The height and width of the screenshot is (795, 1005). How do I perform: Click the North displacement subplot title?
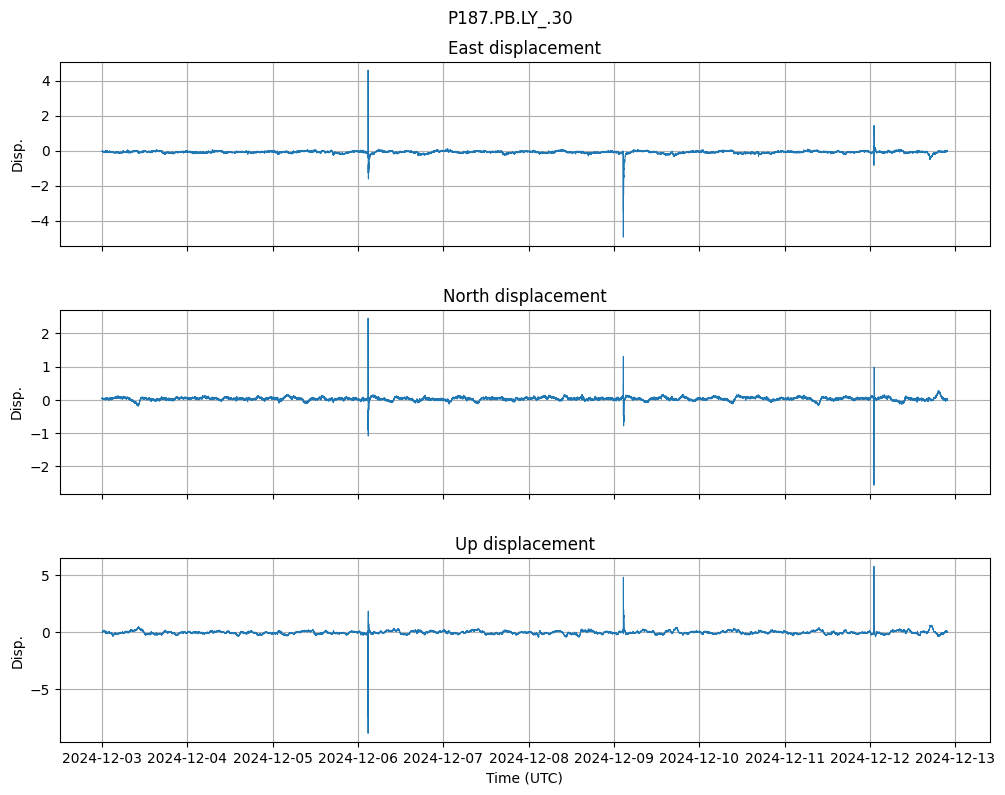click(524, 296)
